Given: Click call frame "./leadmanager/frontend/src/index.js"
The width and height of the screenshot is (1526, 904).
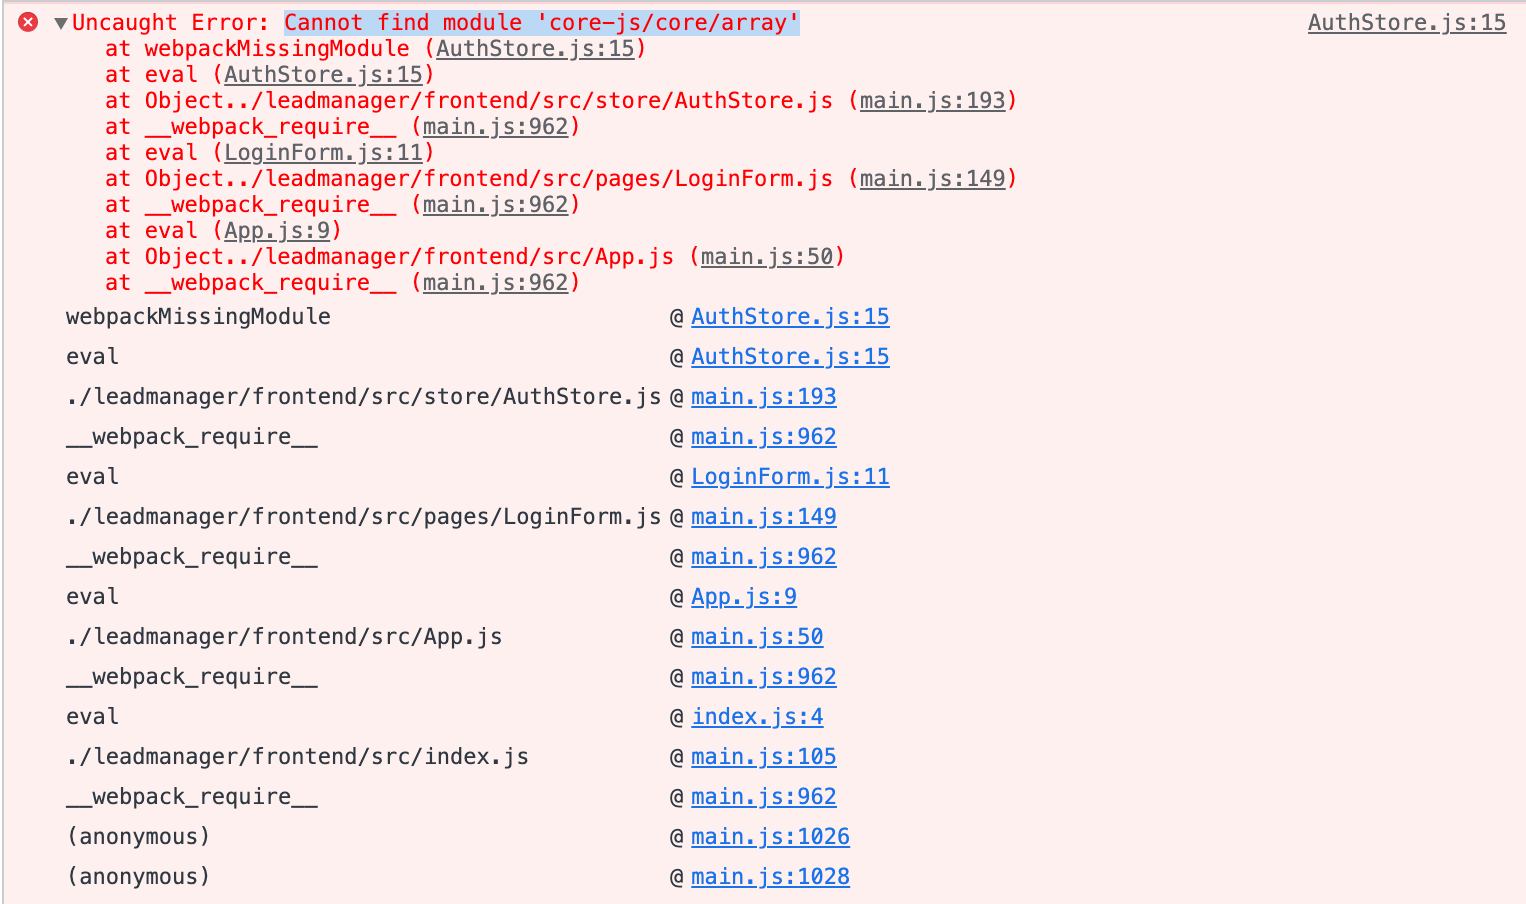Looking at the screenshot, I should click(297, 756).
